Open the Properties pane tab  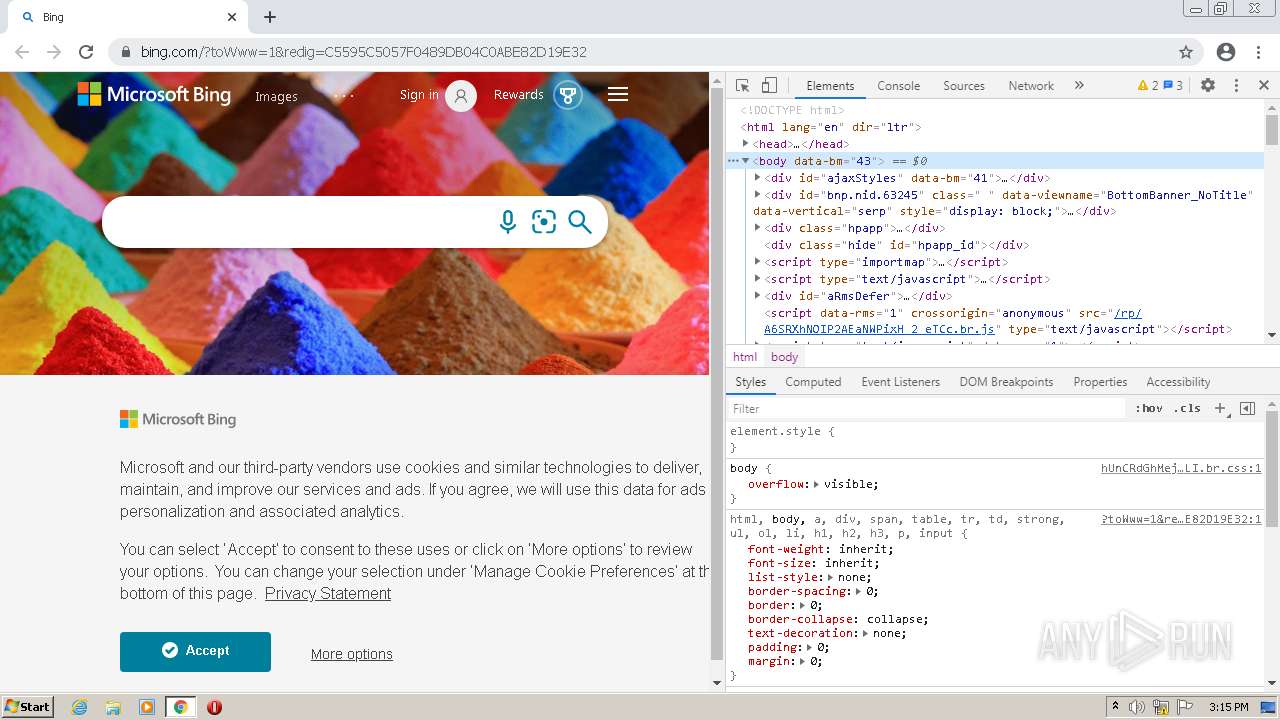(x=1100, y=382)
